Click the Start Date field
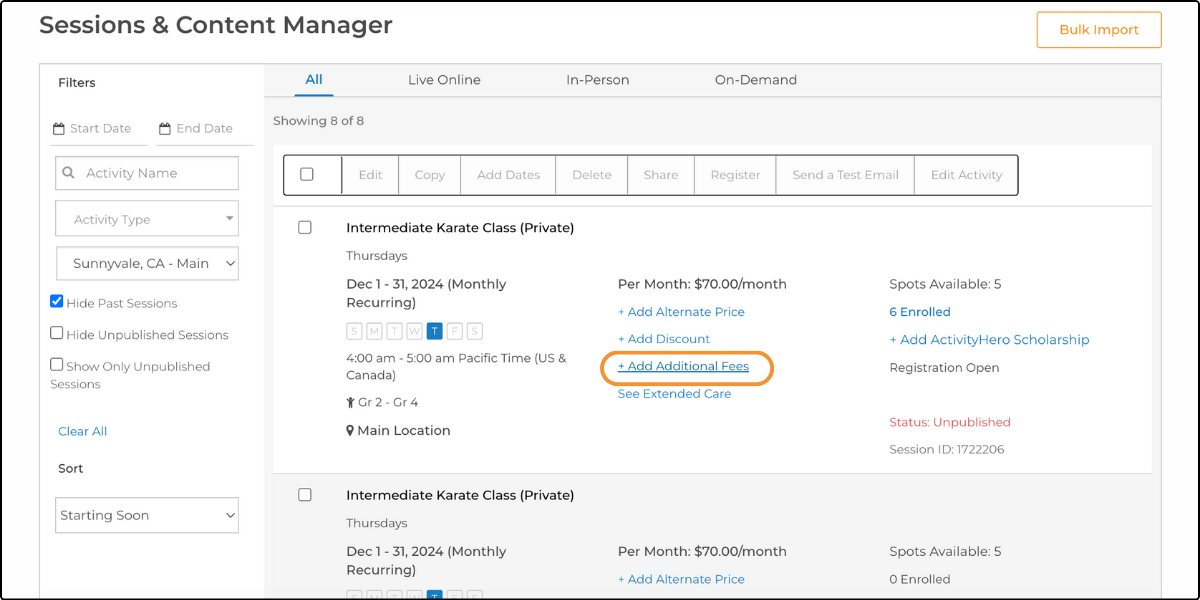The image size is (1200, 600). tap(99, 129)
